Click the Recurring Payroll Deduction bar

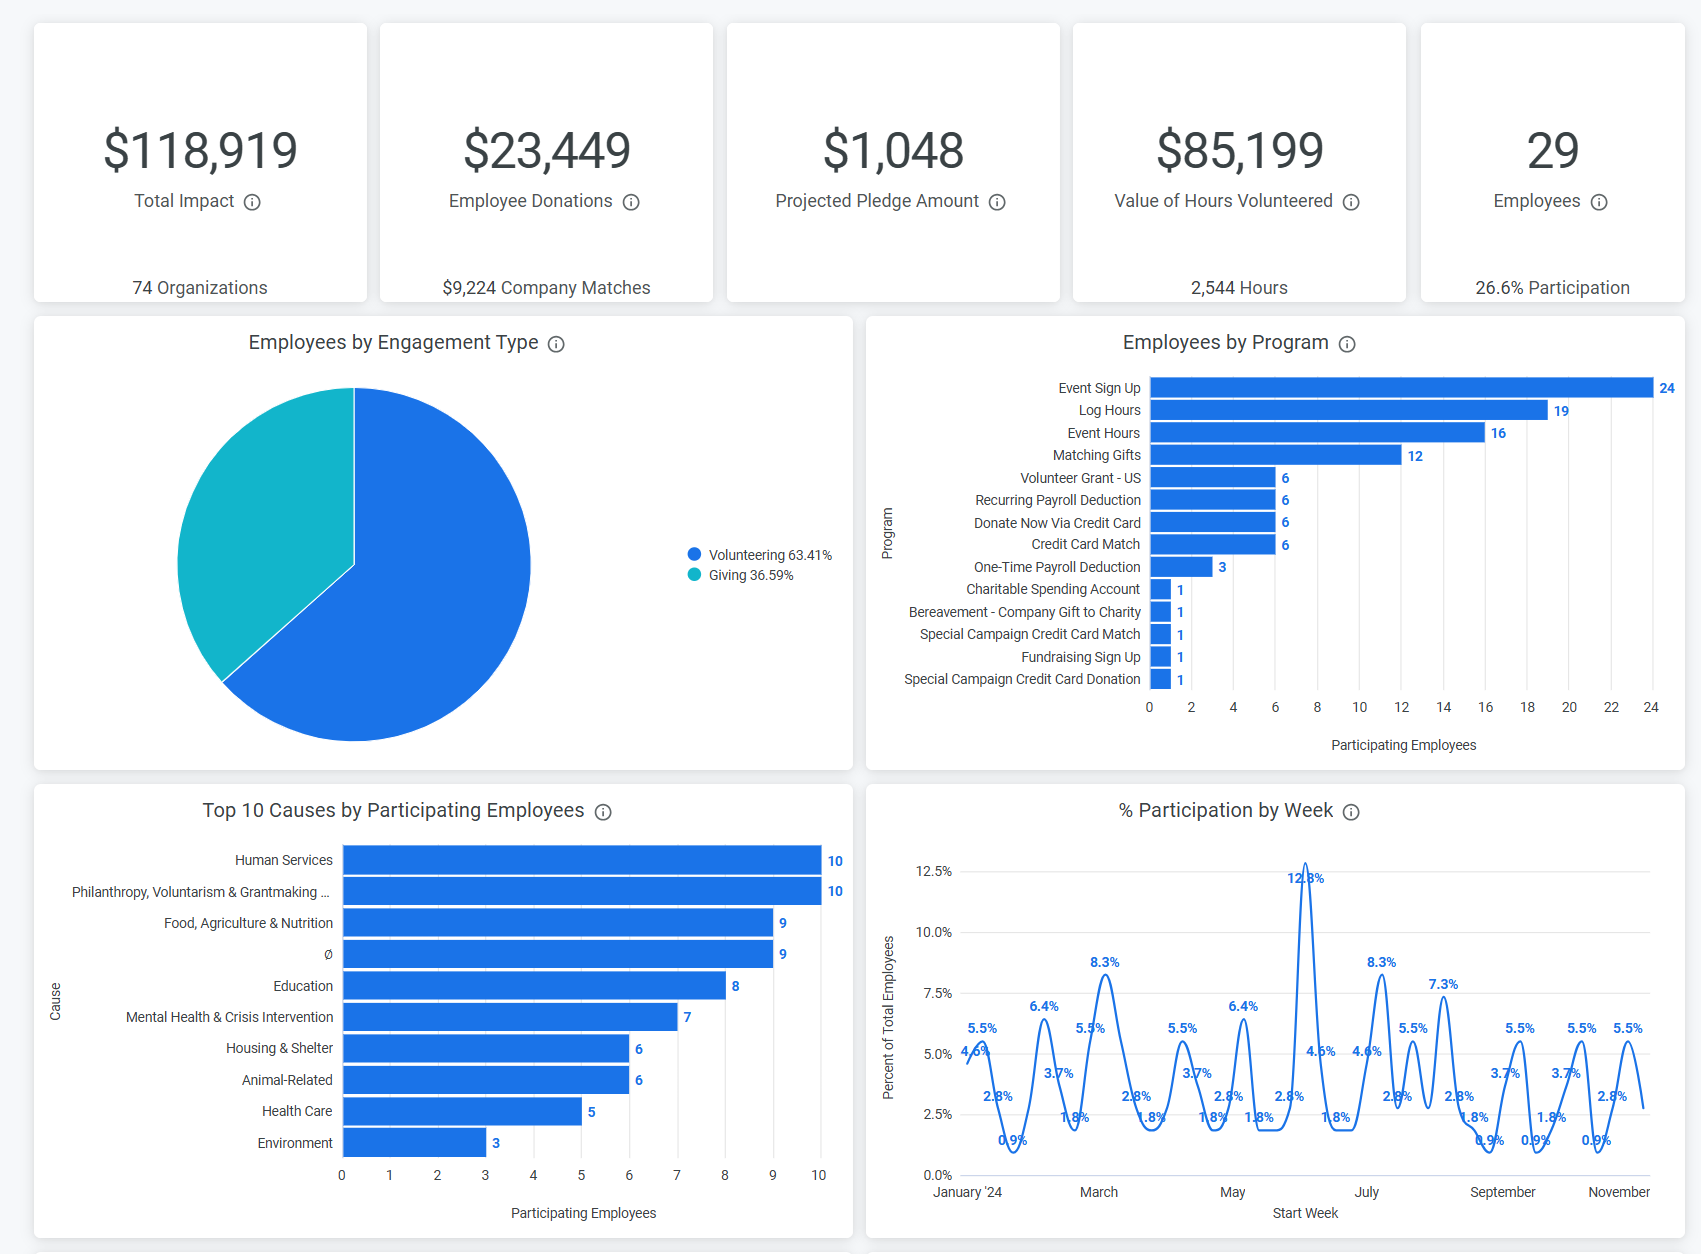pyautogui.click(x=1212, y=500)
